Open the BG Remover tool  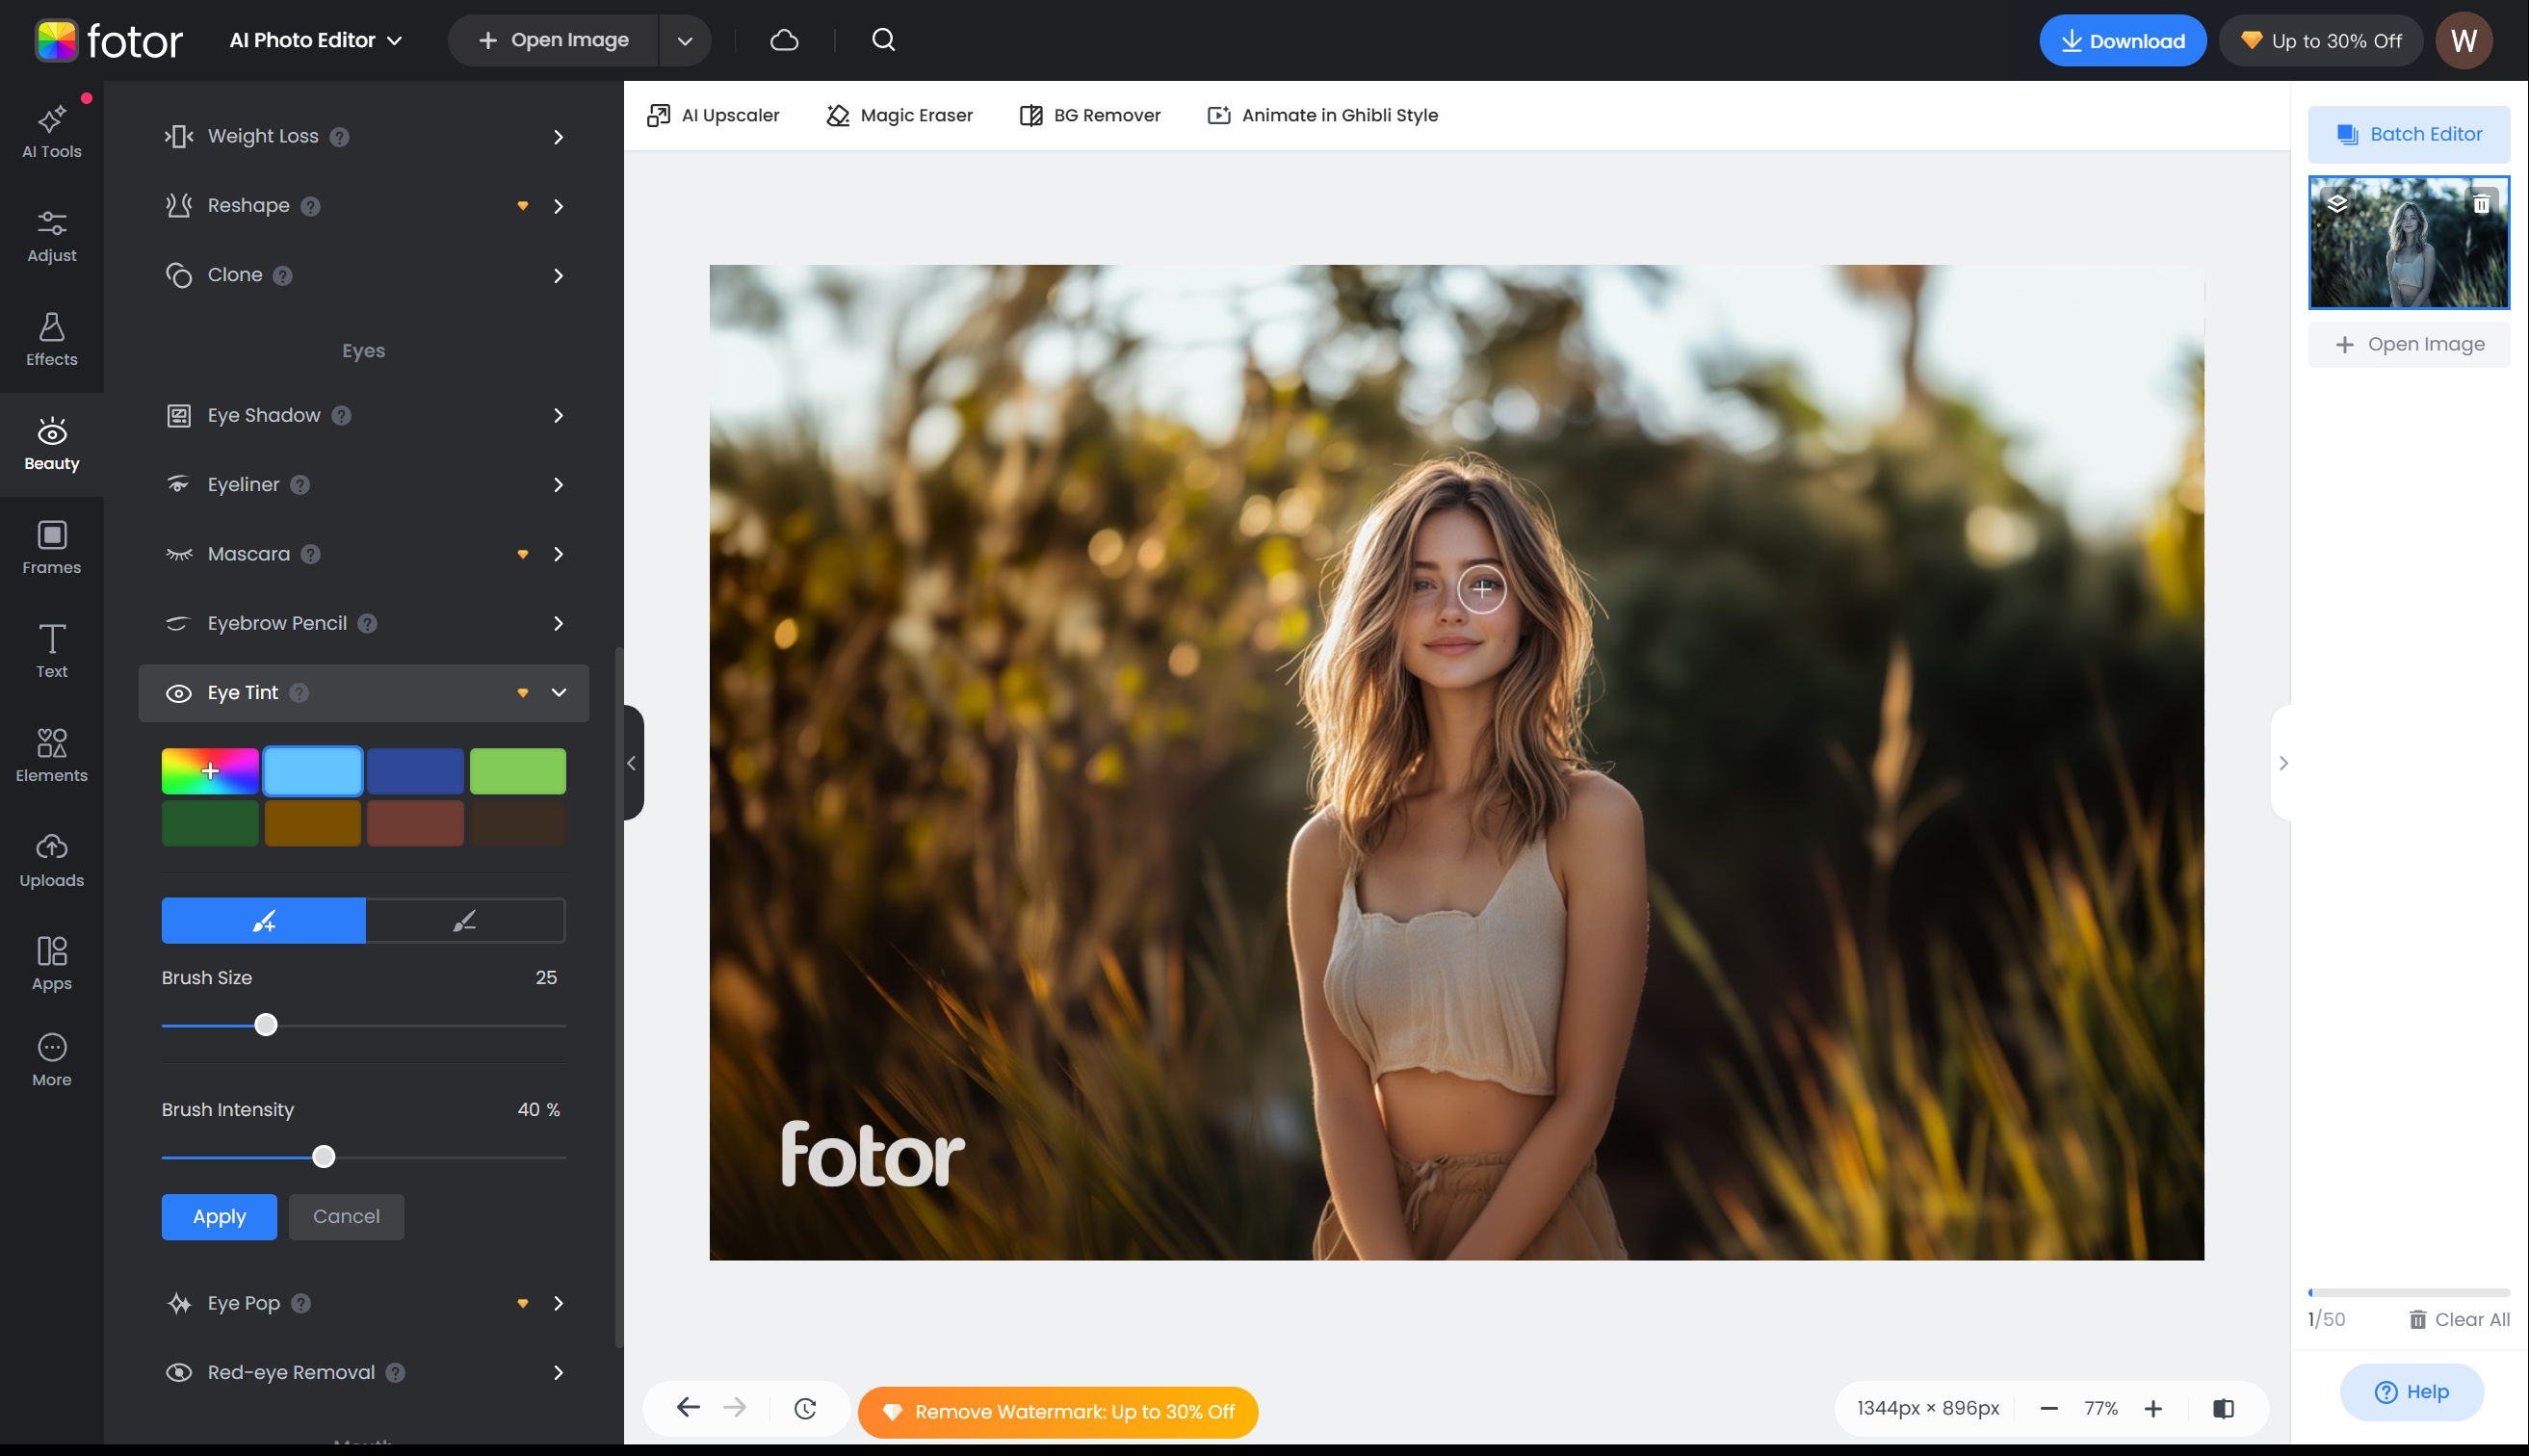tap(1089, 115)
